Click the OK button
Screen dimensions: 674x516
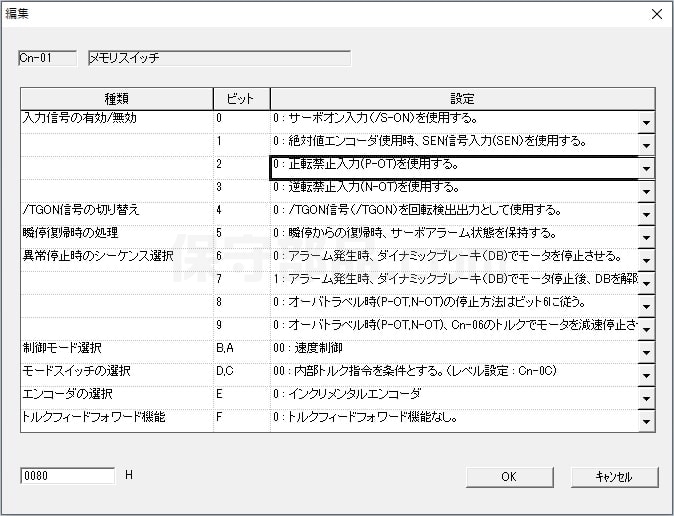click(x=508, y=477)
